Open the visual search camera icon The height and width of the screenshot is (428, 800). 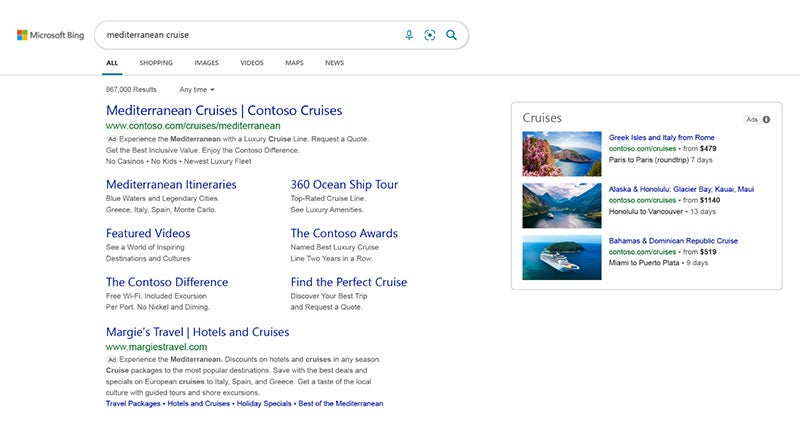[x=430, y=35]
